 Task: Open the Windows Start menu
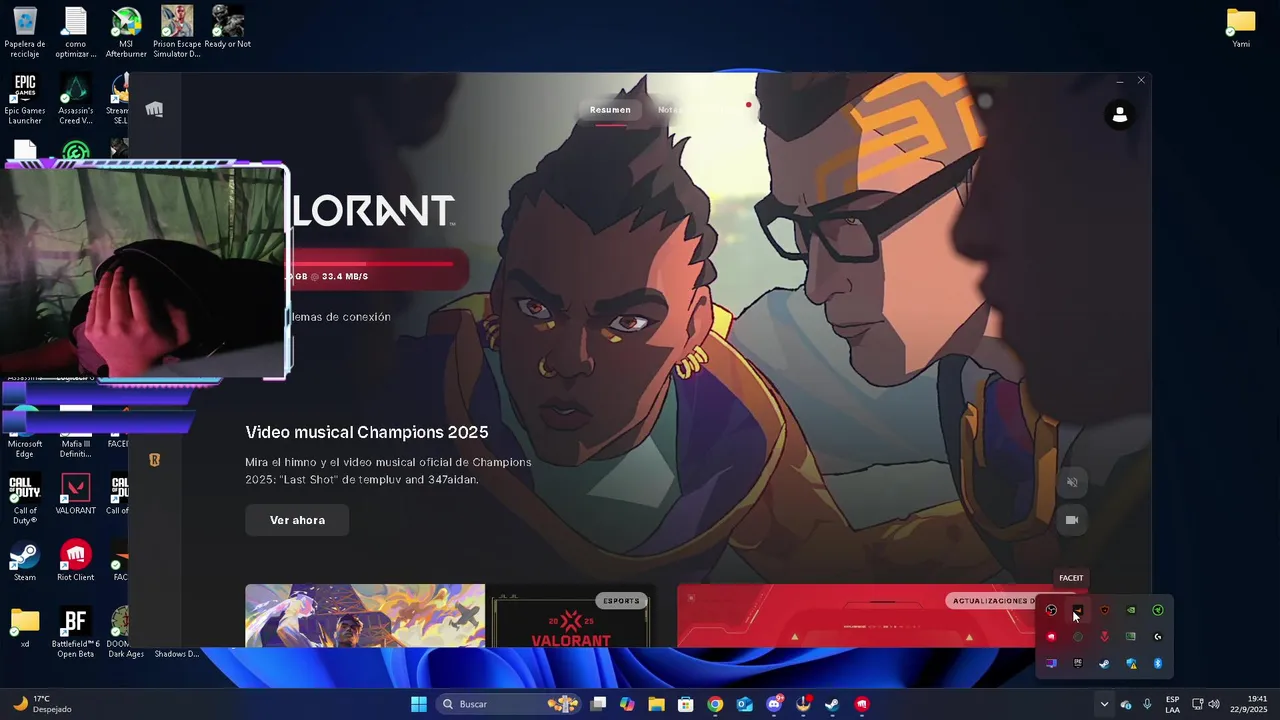pos(419,704)
